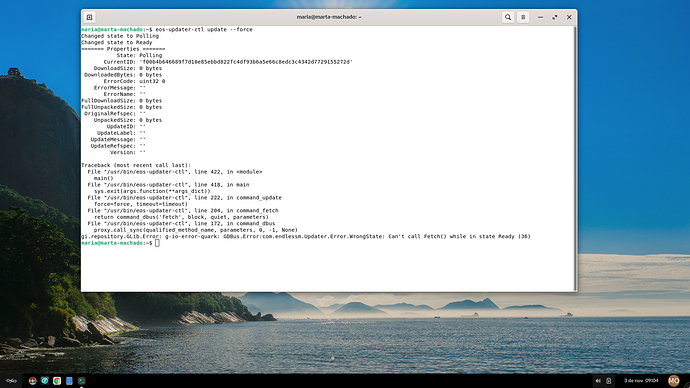Click the command 'eos-updater-ctl update --force'
Image resolution: width=690 pixels, height=388 pixels.
[204, 29]
